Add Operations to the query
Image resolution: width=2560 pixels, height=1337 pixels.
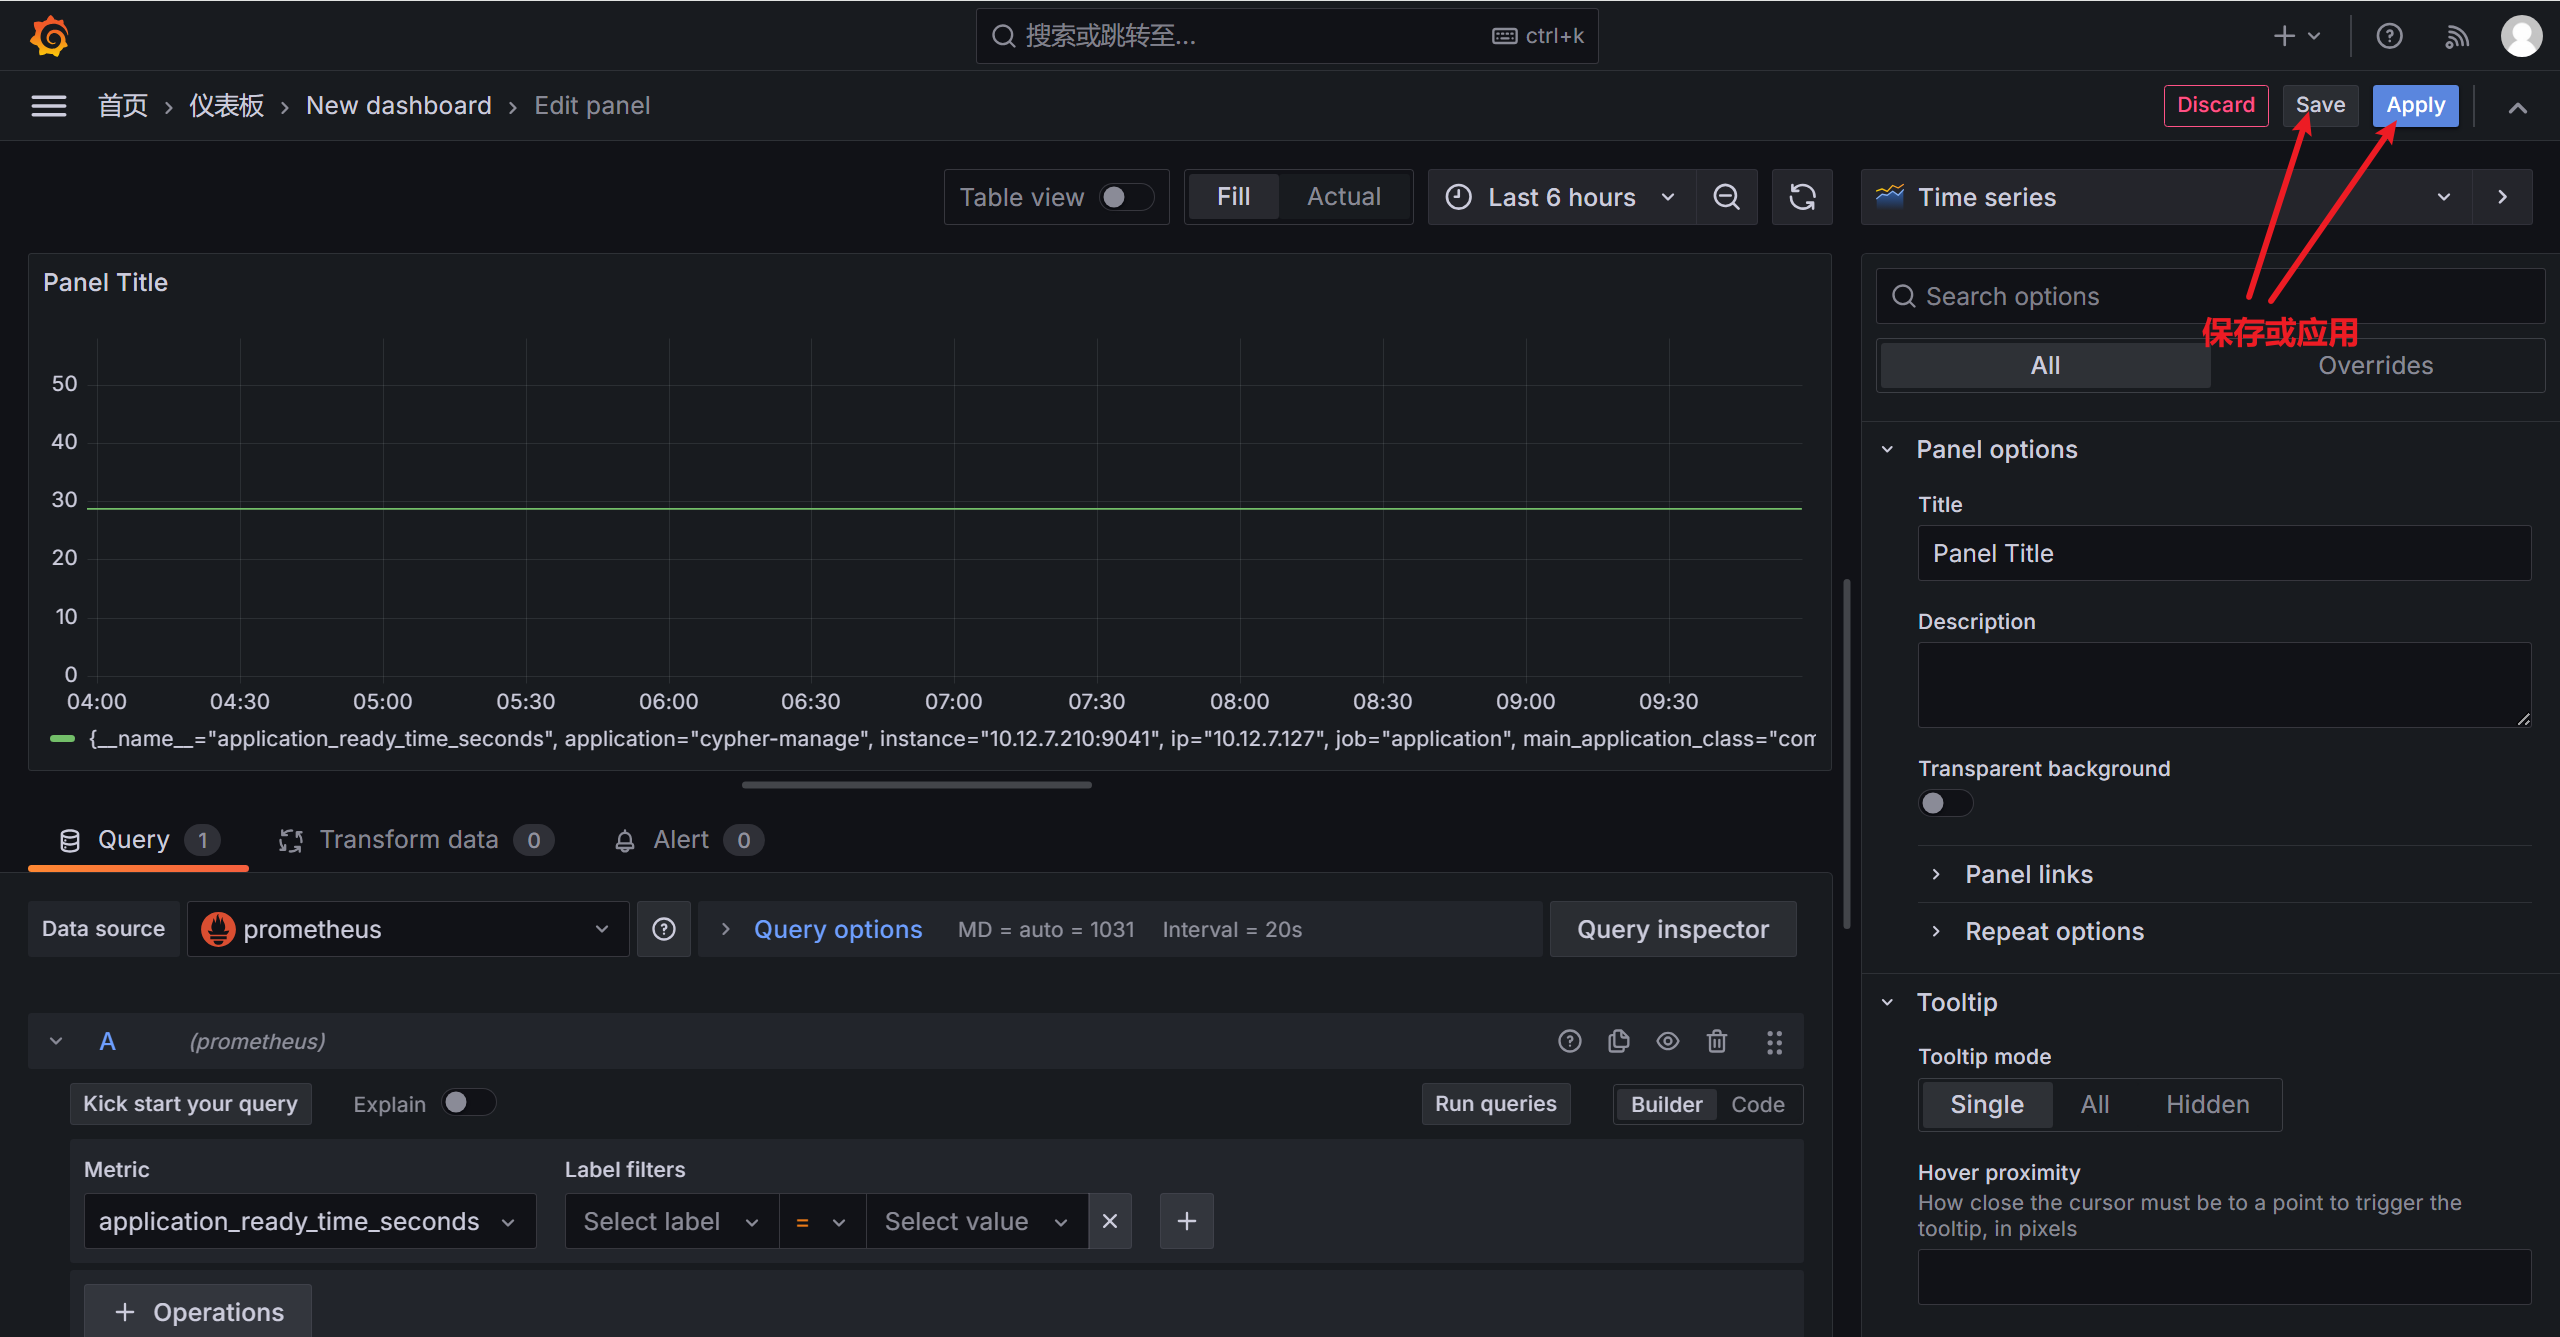tap(198, 1311)
